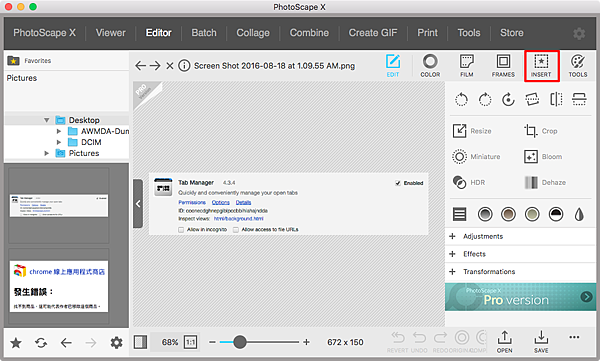The height and width of the screenshot is (361, 600).
Task: Select the Edit tab icon
Action: [393, 65]
